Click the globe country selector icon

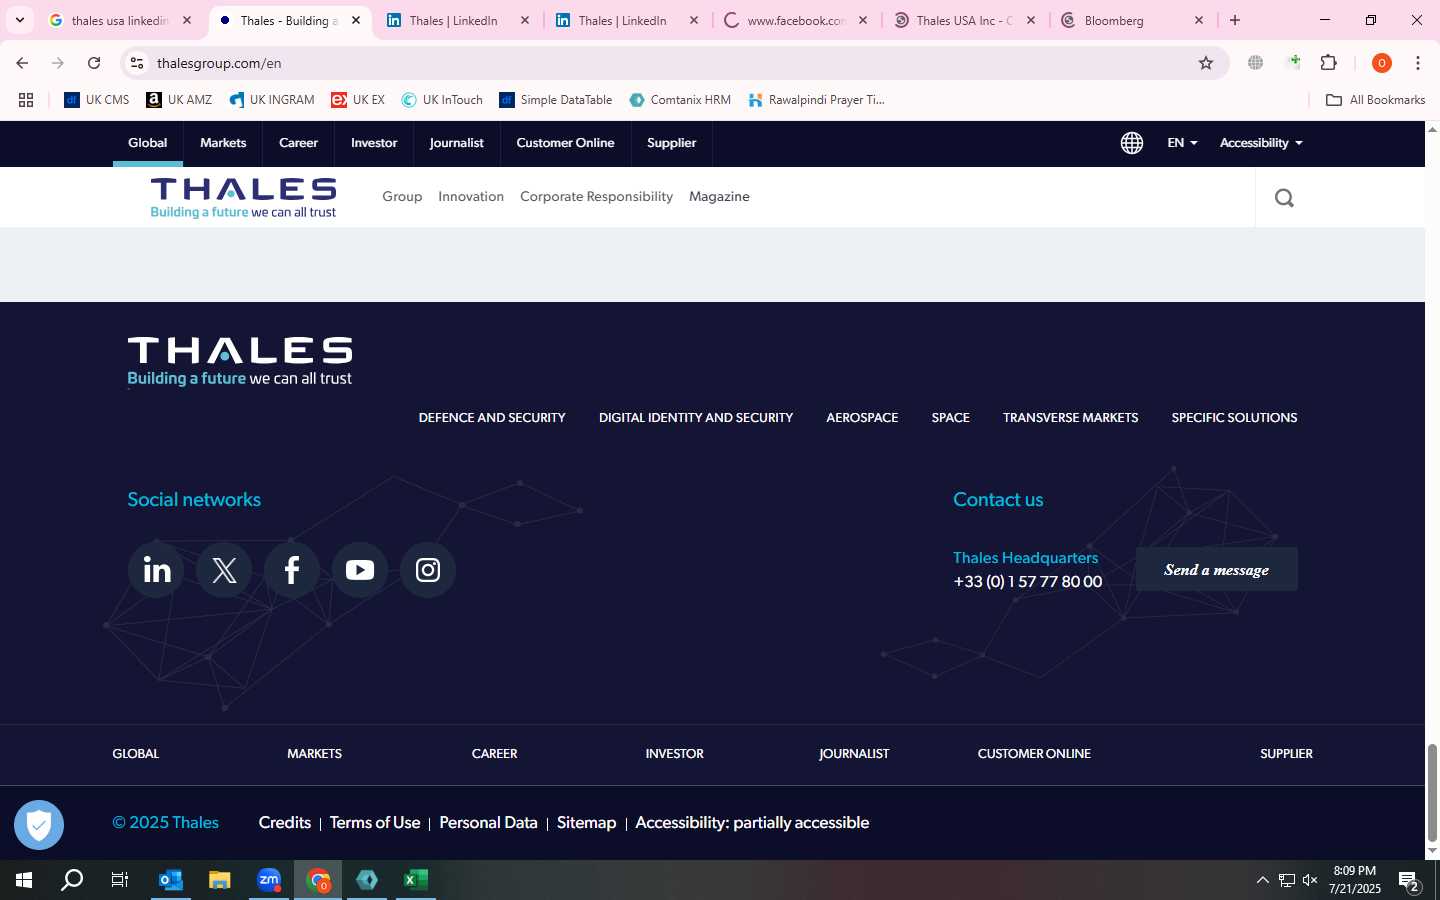[1132, 143]
